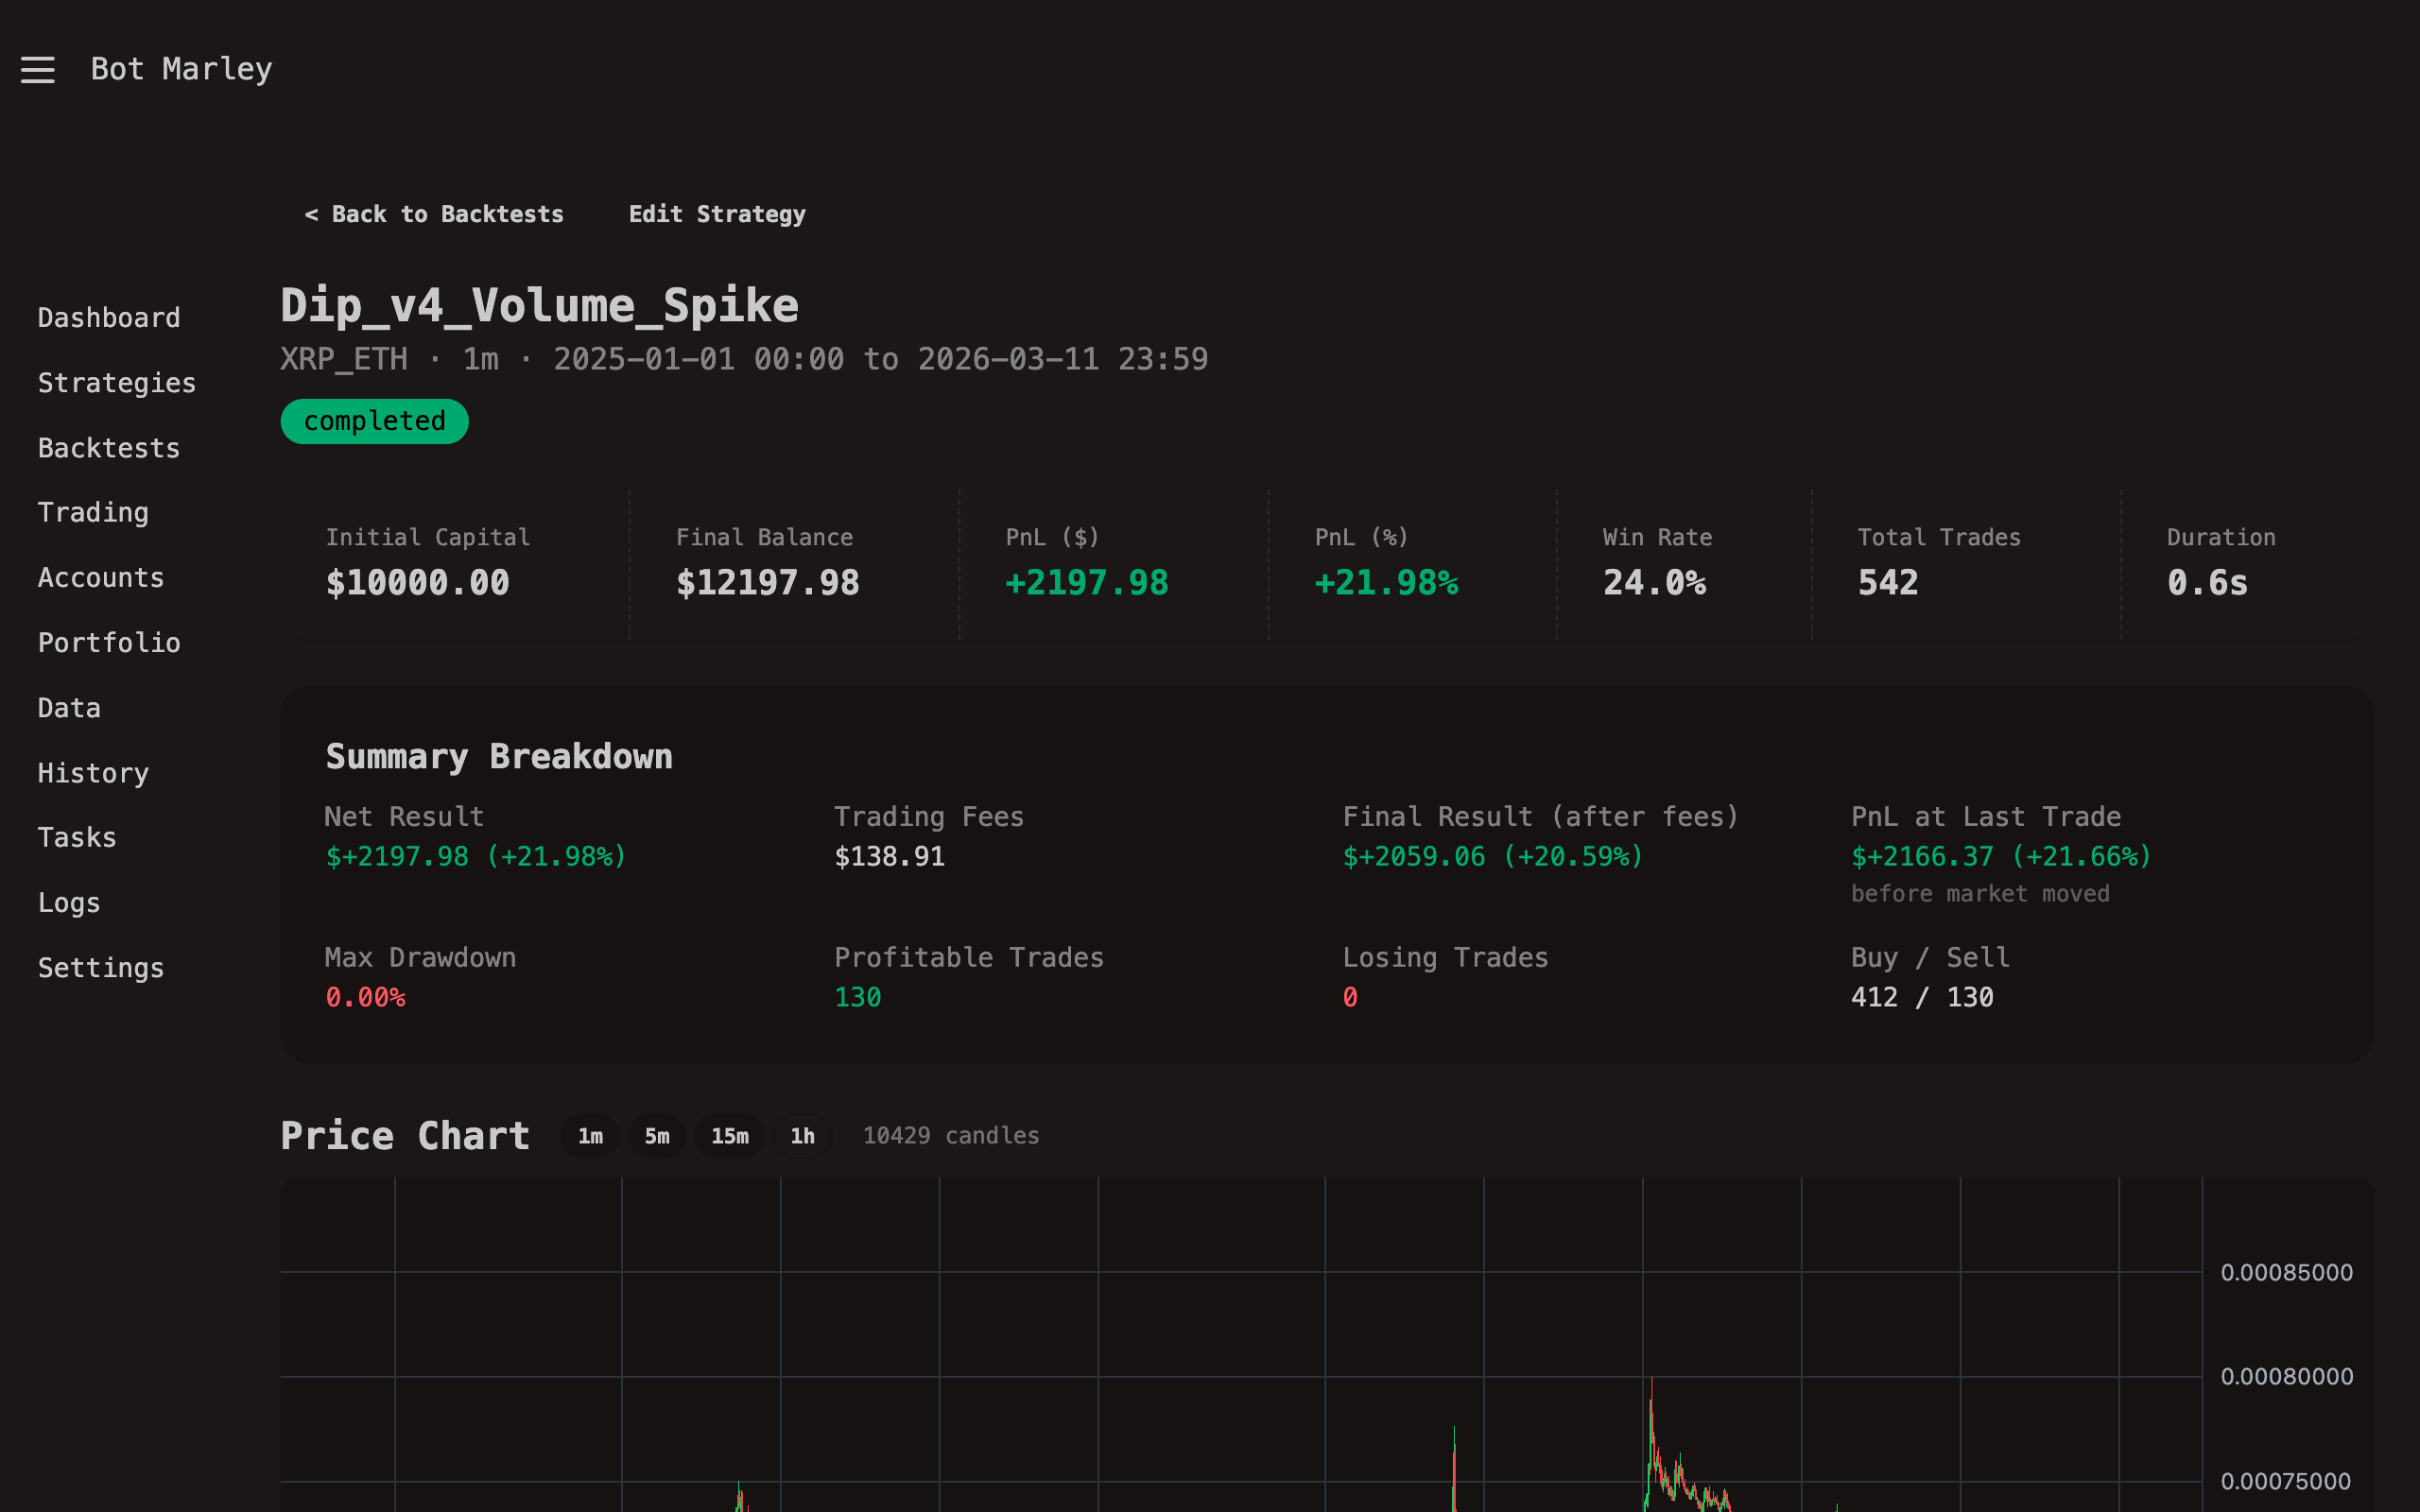Switch the price chart to 5m
2420x1512 pixels.
point(656,1136)
